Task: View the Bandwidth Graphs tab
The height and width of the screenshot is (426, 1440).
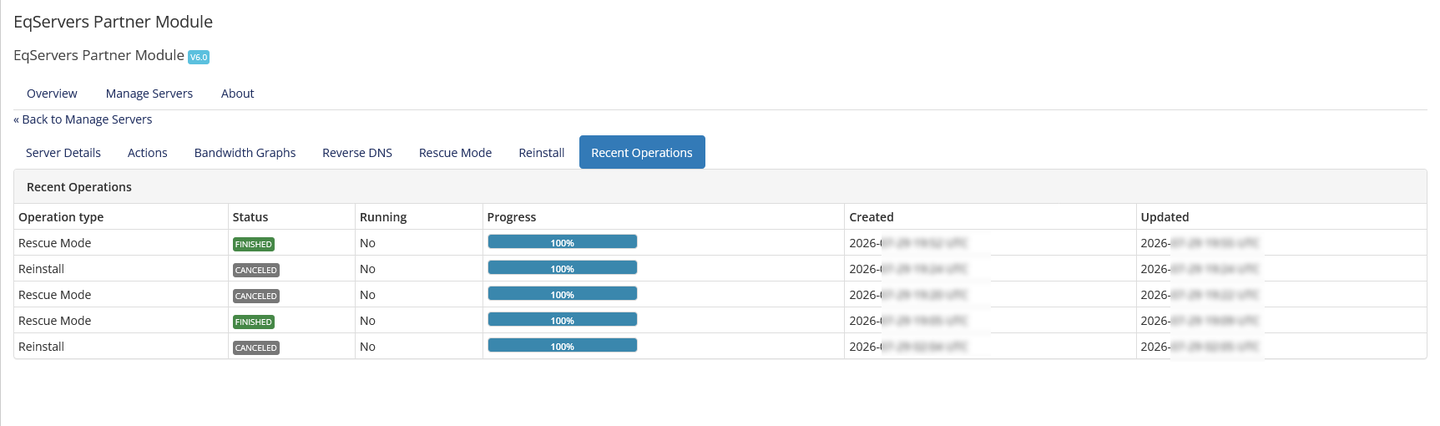Action: [x=245, y=153]
